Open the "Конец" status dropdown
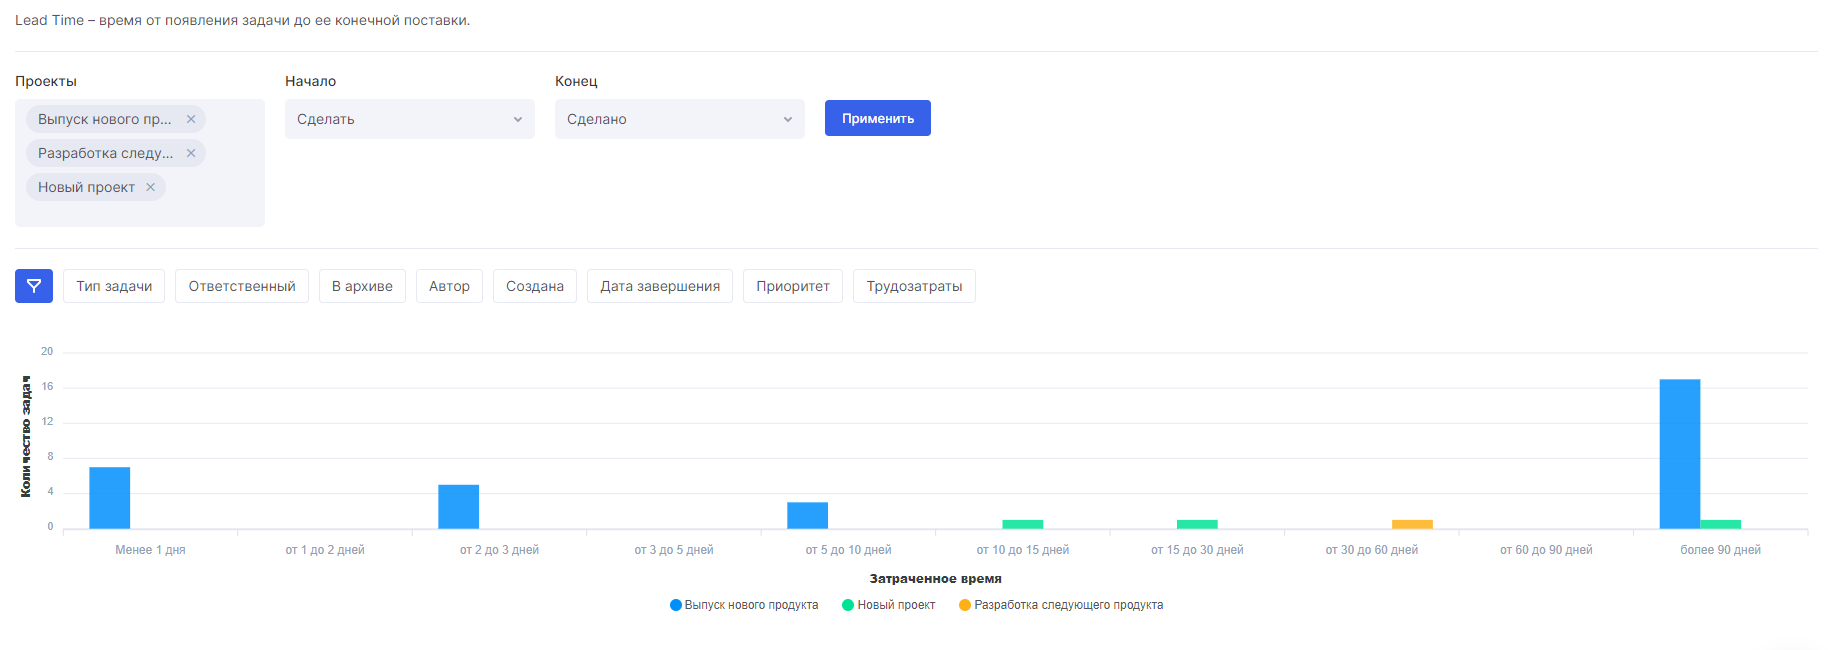Image resolution: width=1828 pixels, height=650 pixels. [679, 119]
